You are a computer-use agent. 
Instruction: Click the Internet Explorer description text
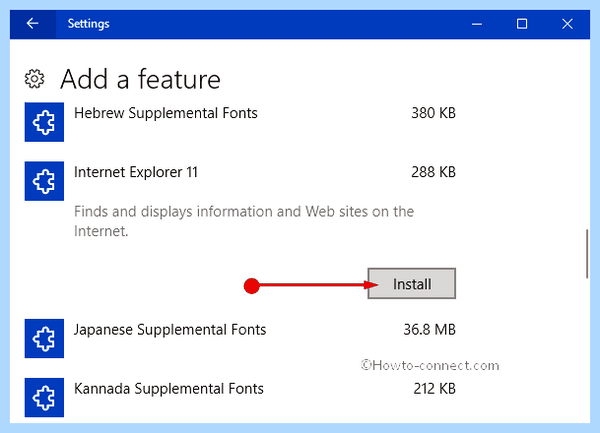pos(244,221)
